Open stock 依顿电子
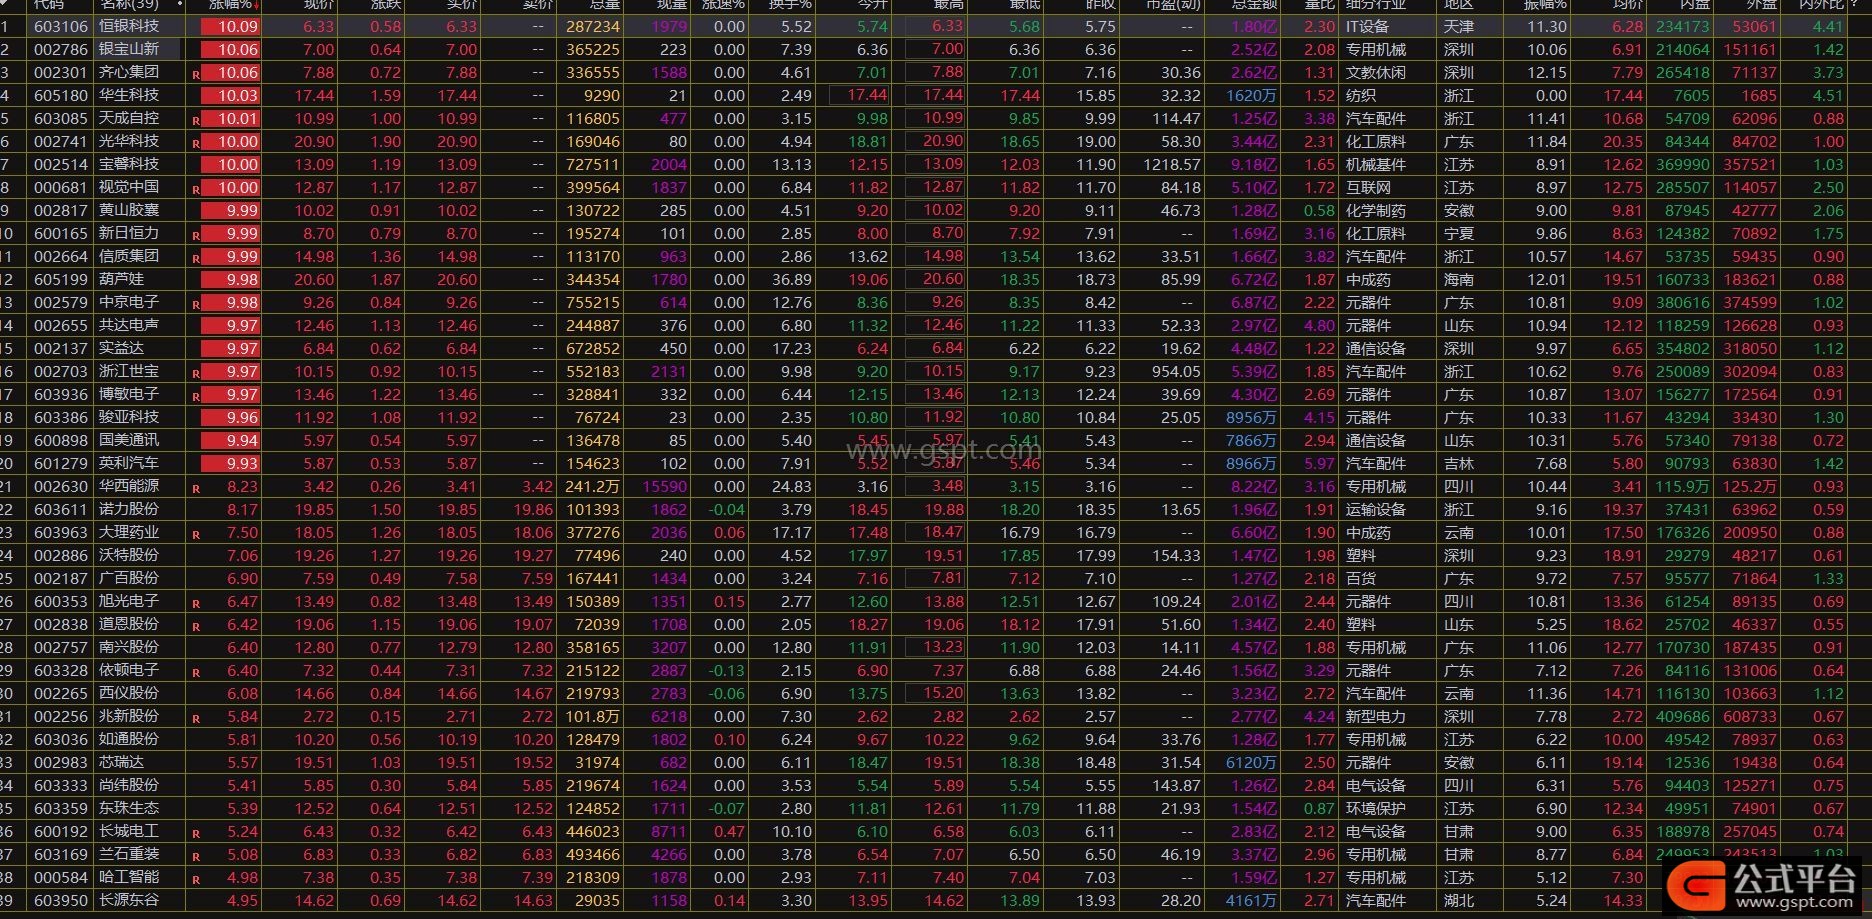Image resolution: width=1872 pixels, height=919 pixels. pyautogui.click(x=129, y=670)
